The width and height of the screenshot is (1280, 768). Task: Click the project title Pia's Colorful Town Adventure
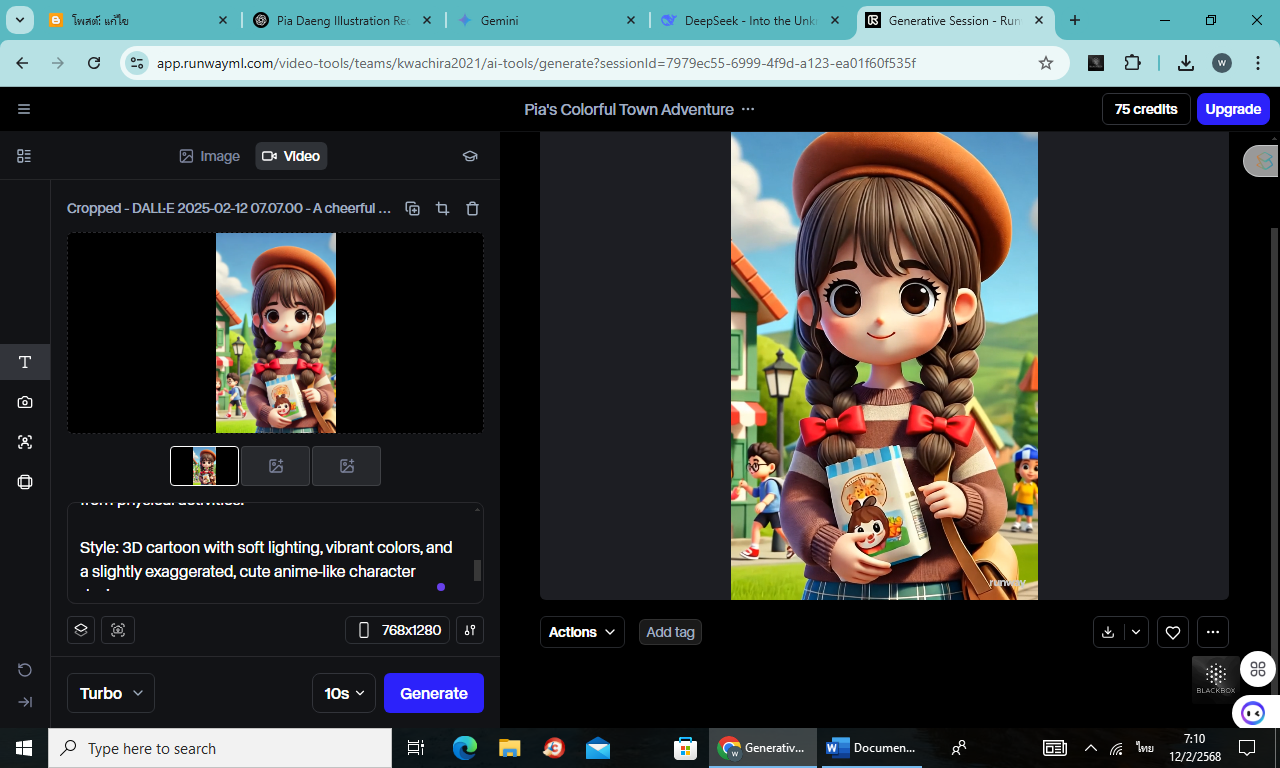click(x=629, y=109)
